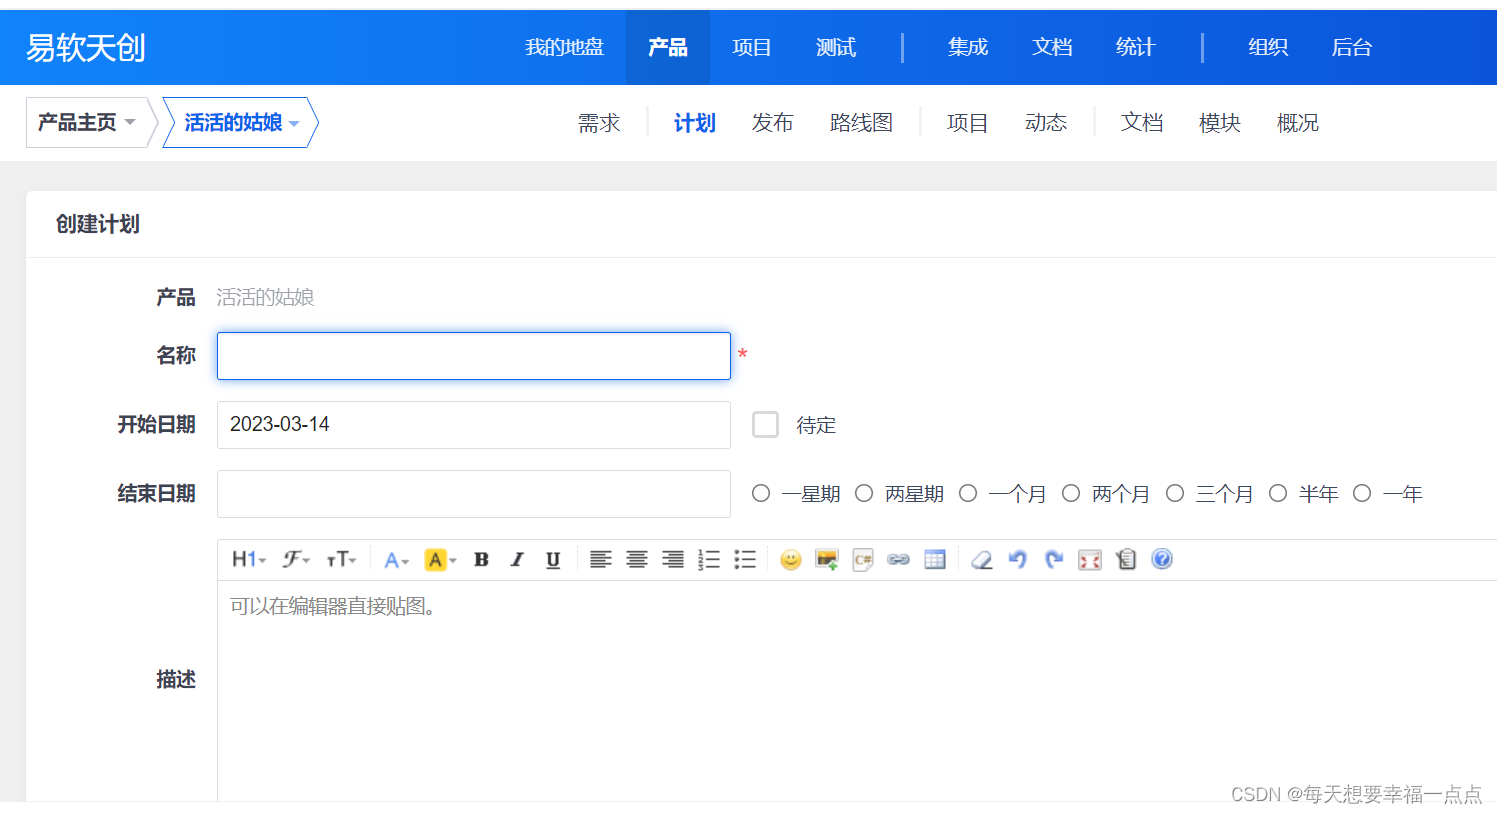Open 后台 admin link
Viewport: 1497px width, 814px height.
point(1351,48)
